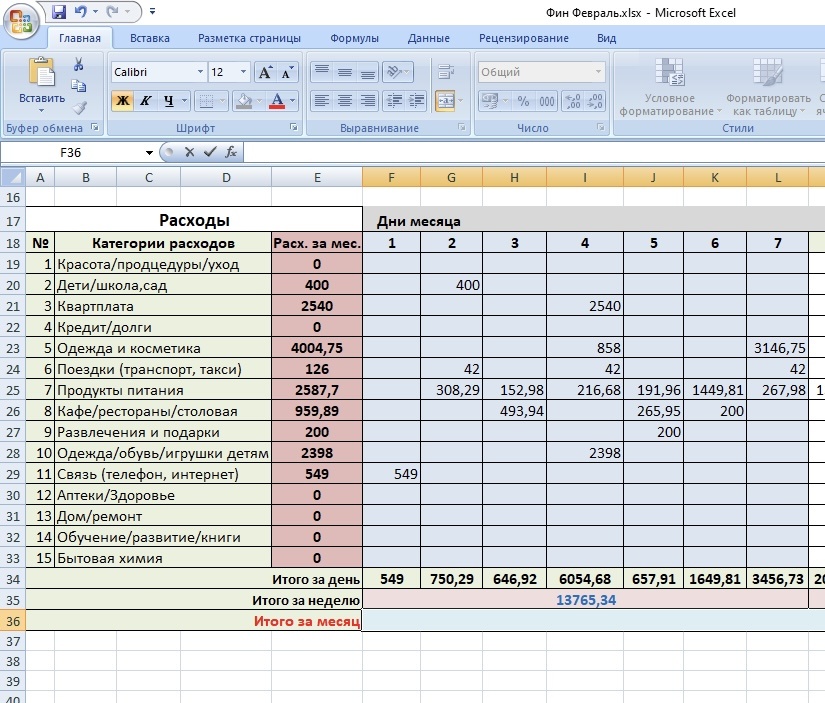Open Выравнивание group dialog launcher
This screenshot has width=825, height=703.
click(461, 127)
